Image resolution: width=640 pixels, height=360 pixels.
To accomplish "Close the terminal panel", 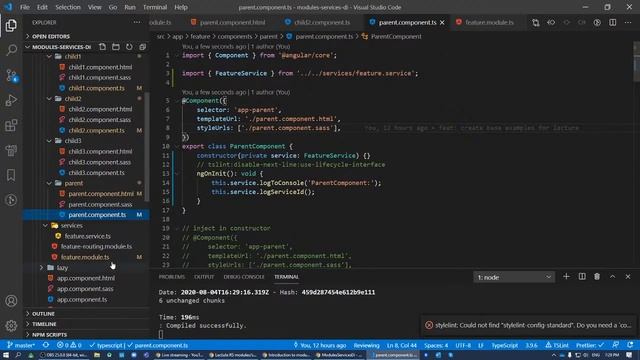I will [628, 277].
